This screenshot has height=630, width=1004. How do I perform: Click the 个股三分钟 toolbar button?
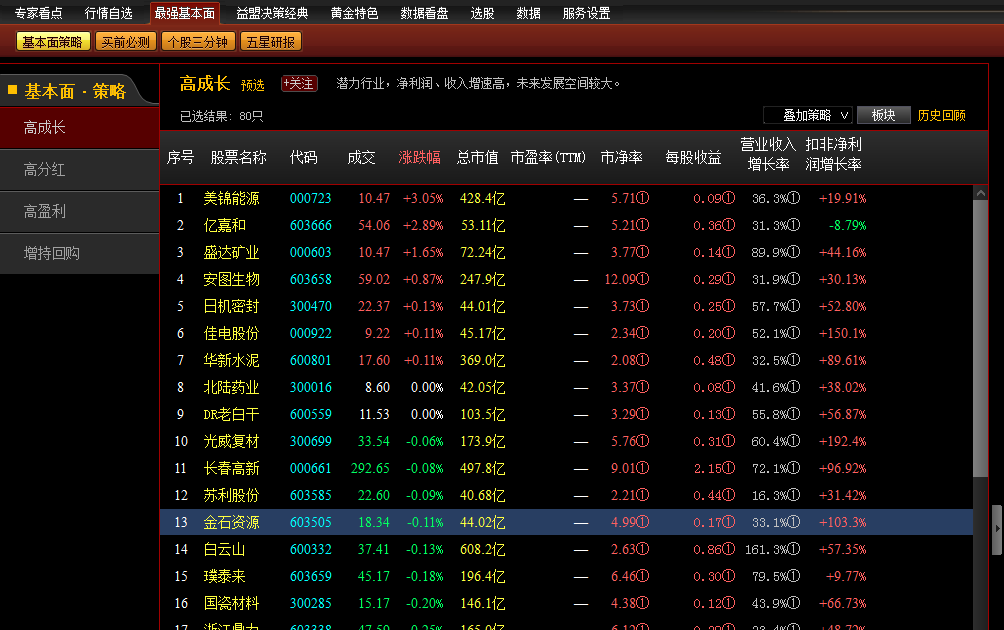click(199, 42)
